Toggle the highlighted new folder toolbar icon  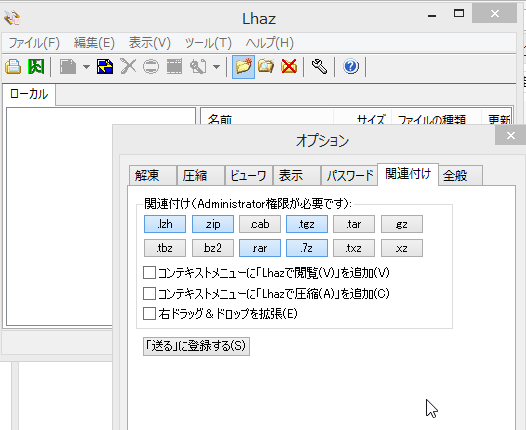coord(244,67)
